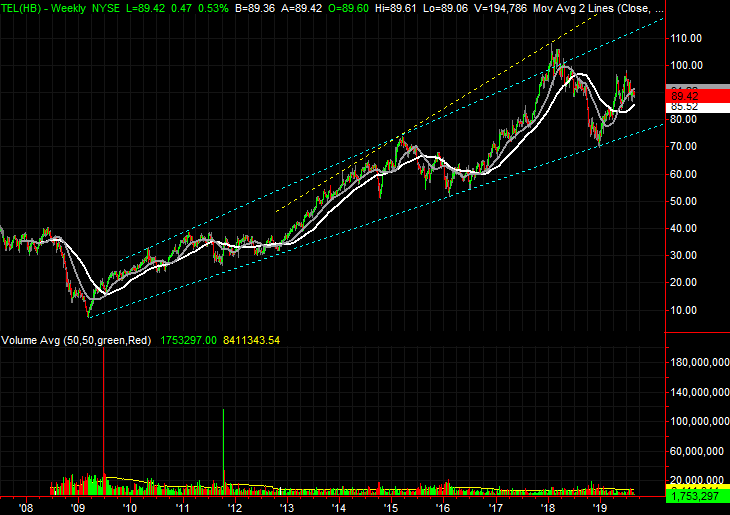Click the '15 year marker on time axis

point(392,508)
